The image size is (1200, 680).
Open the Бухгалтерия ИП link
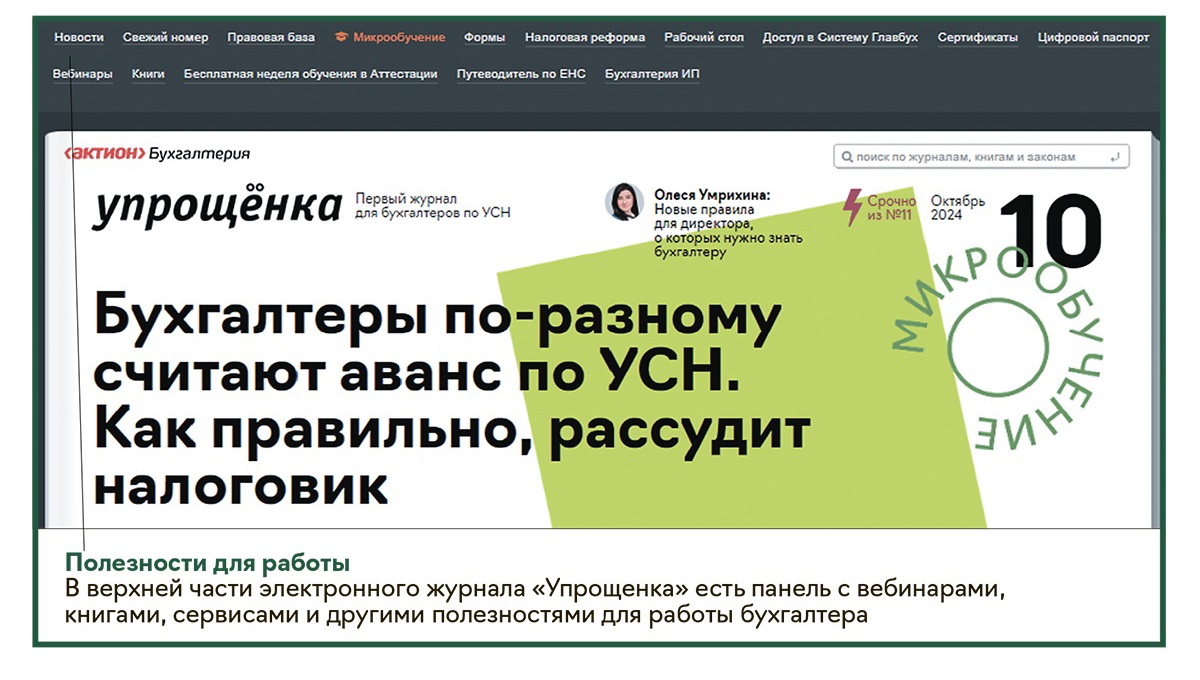click(652, 74)
